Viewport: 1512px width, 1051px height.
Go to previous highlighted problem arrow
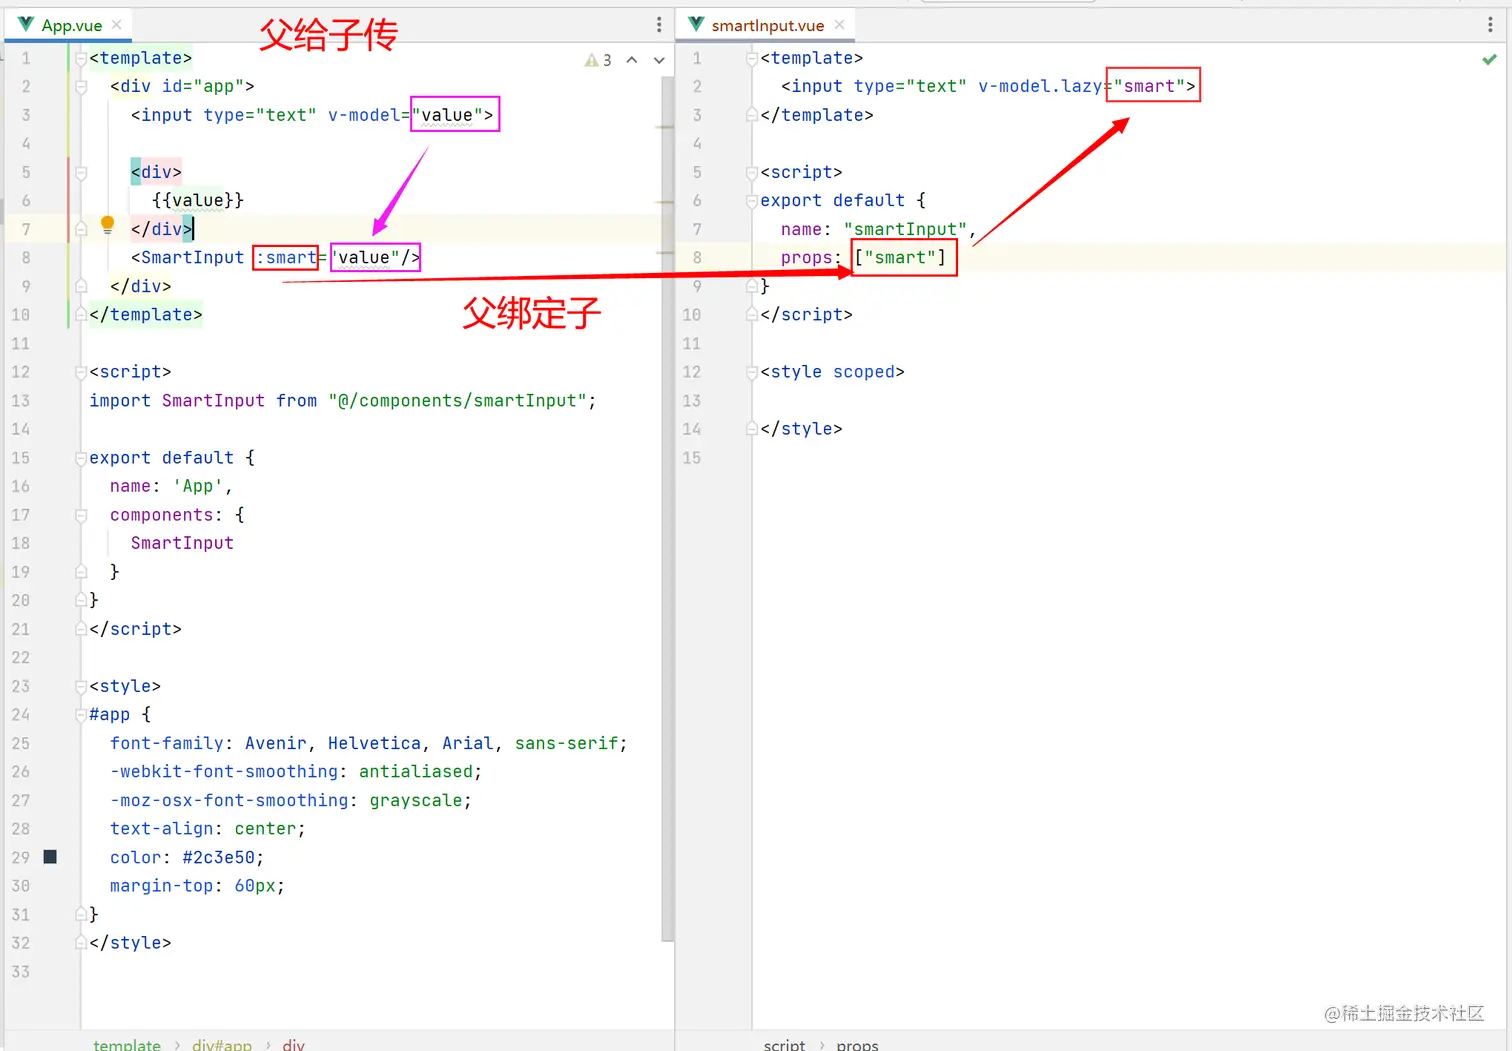[x=632, y=60]
